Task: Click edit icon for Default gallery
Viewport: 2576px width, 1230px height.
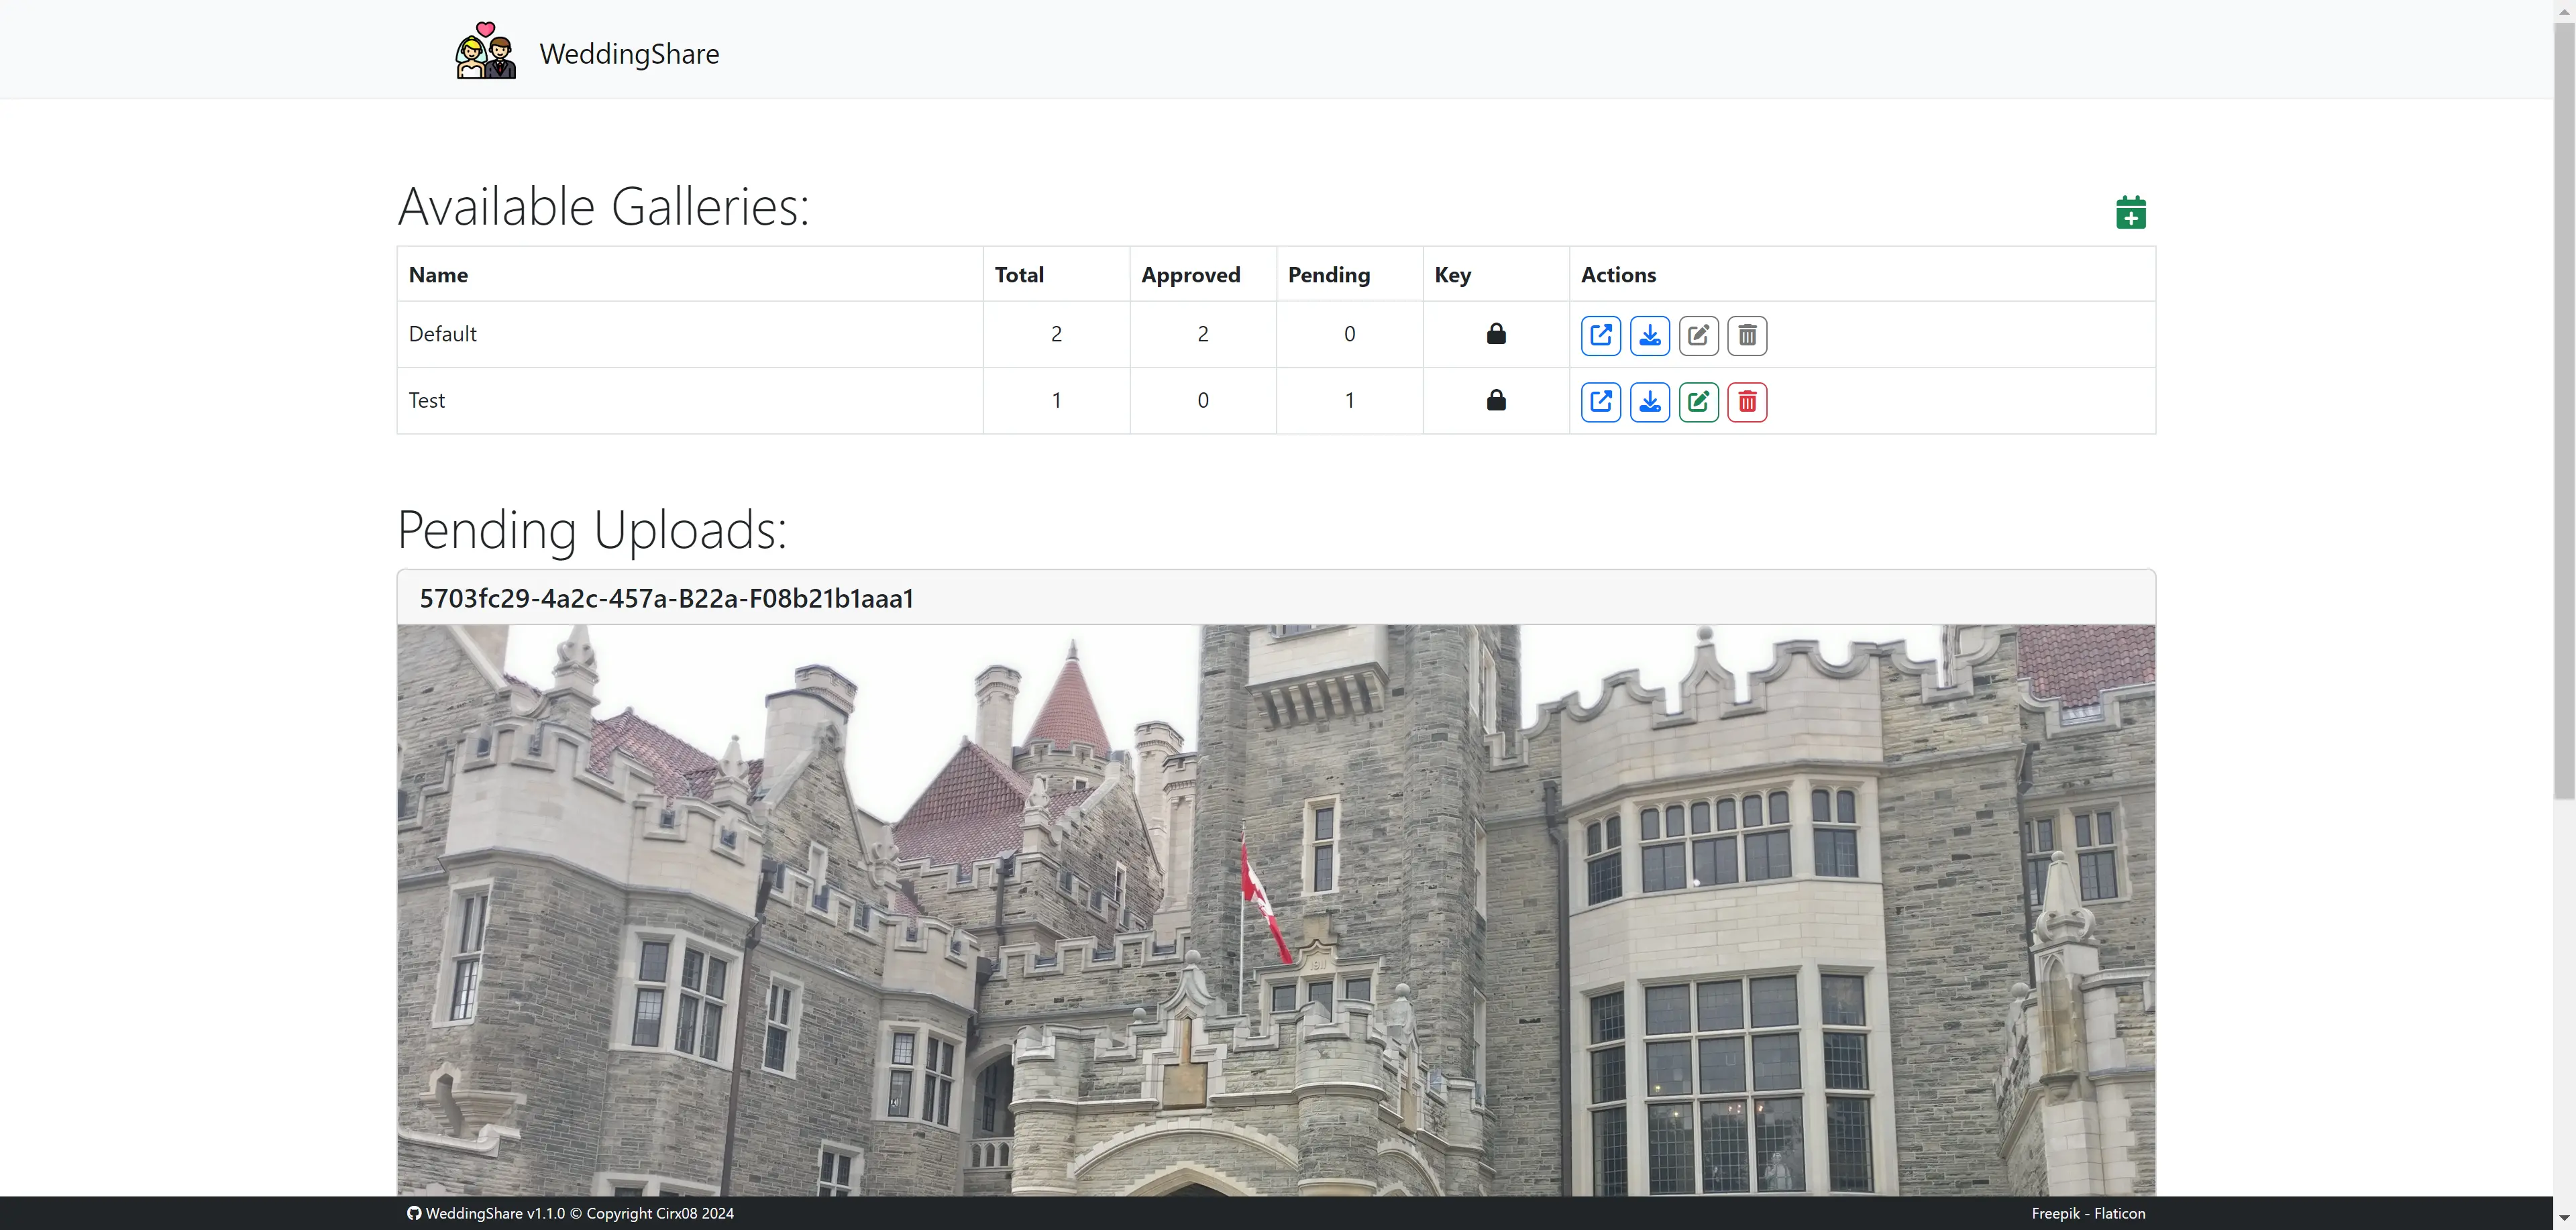Action: pos(1698,335)
